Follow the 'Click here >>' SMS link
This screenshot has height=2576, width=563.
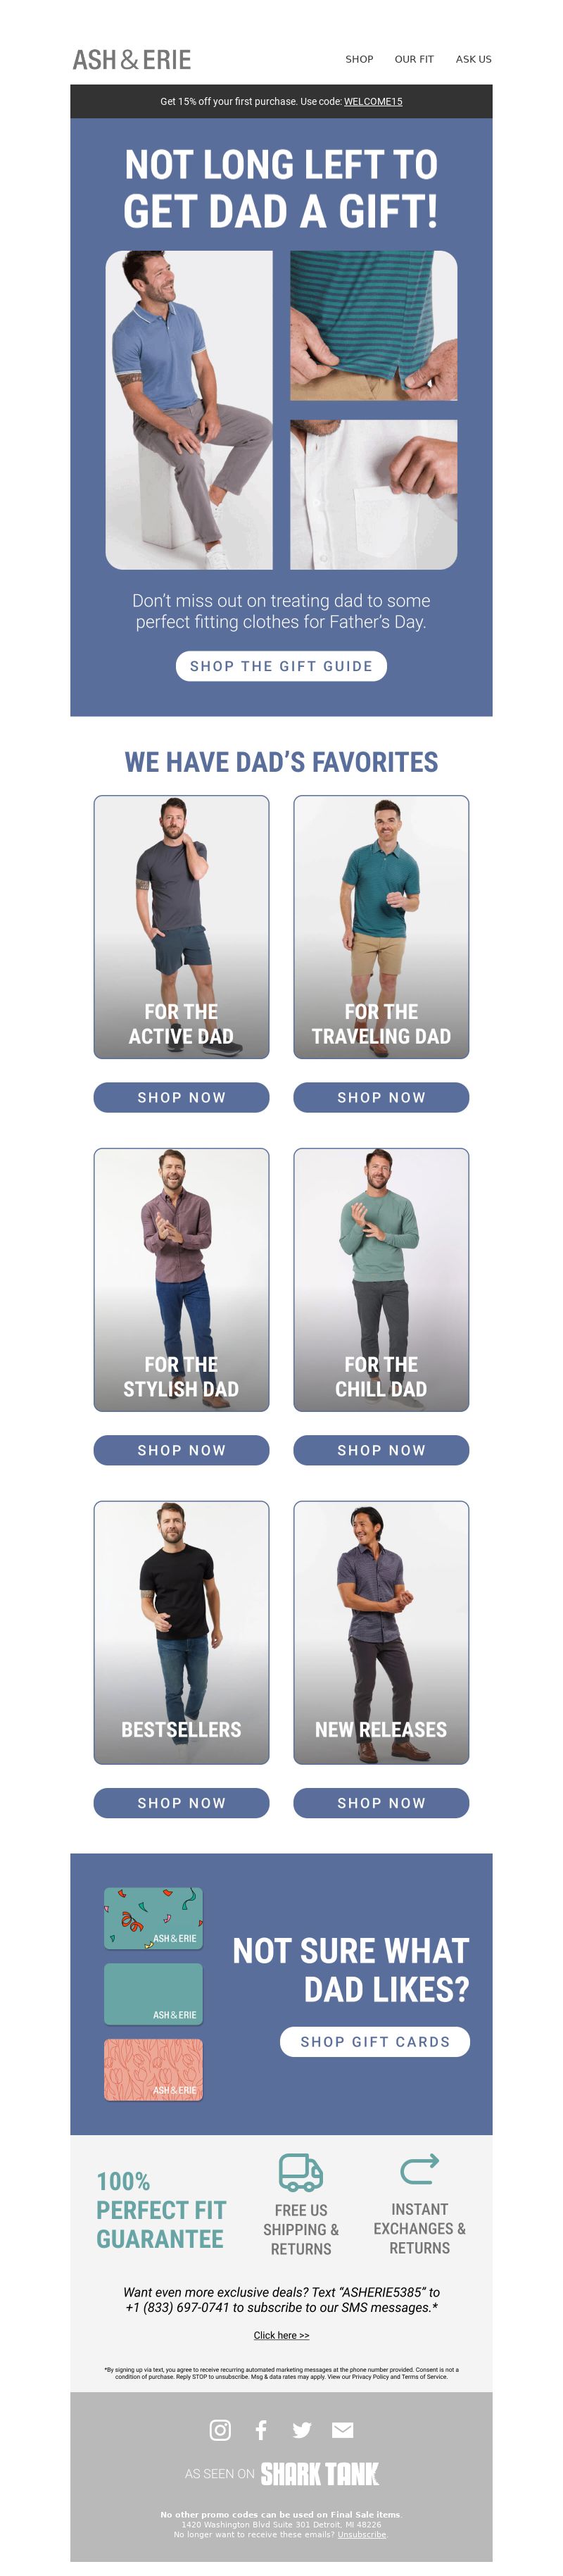[281, 2335]
